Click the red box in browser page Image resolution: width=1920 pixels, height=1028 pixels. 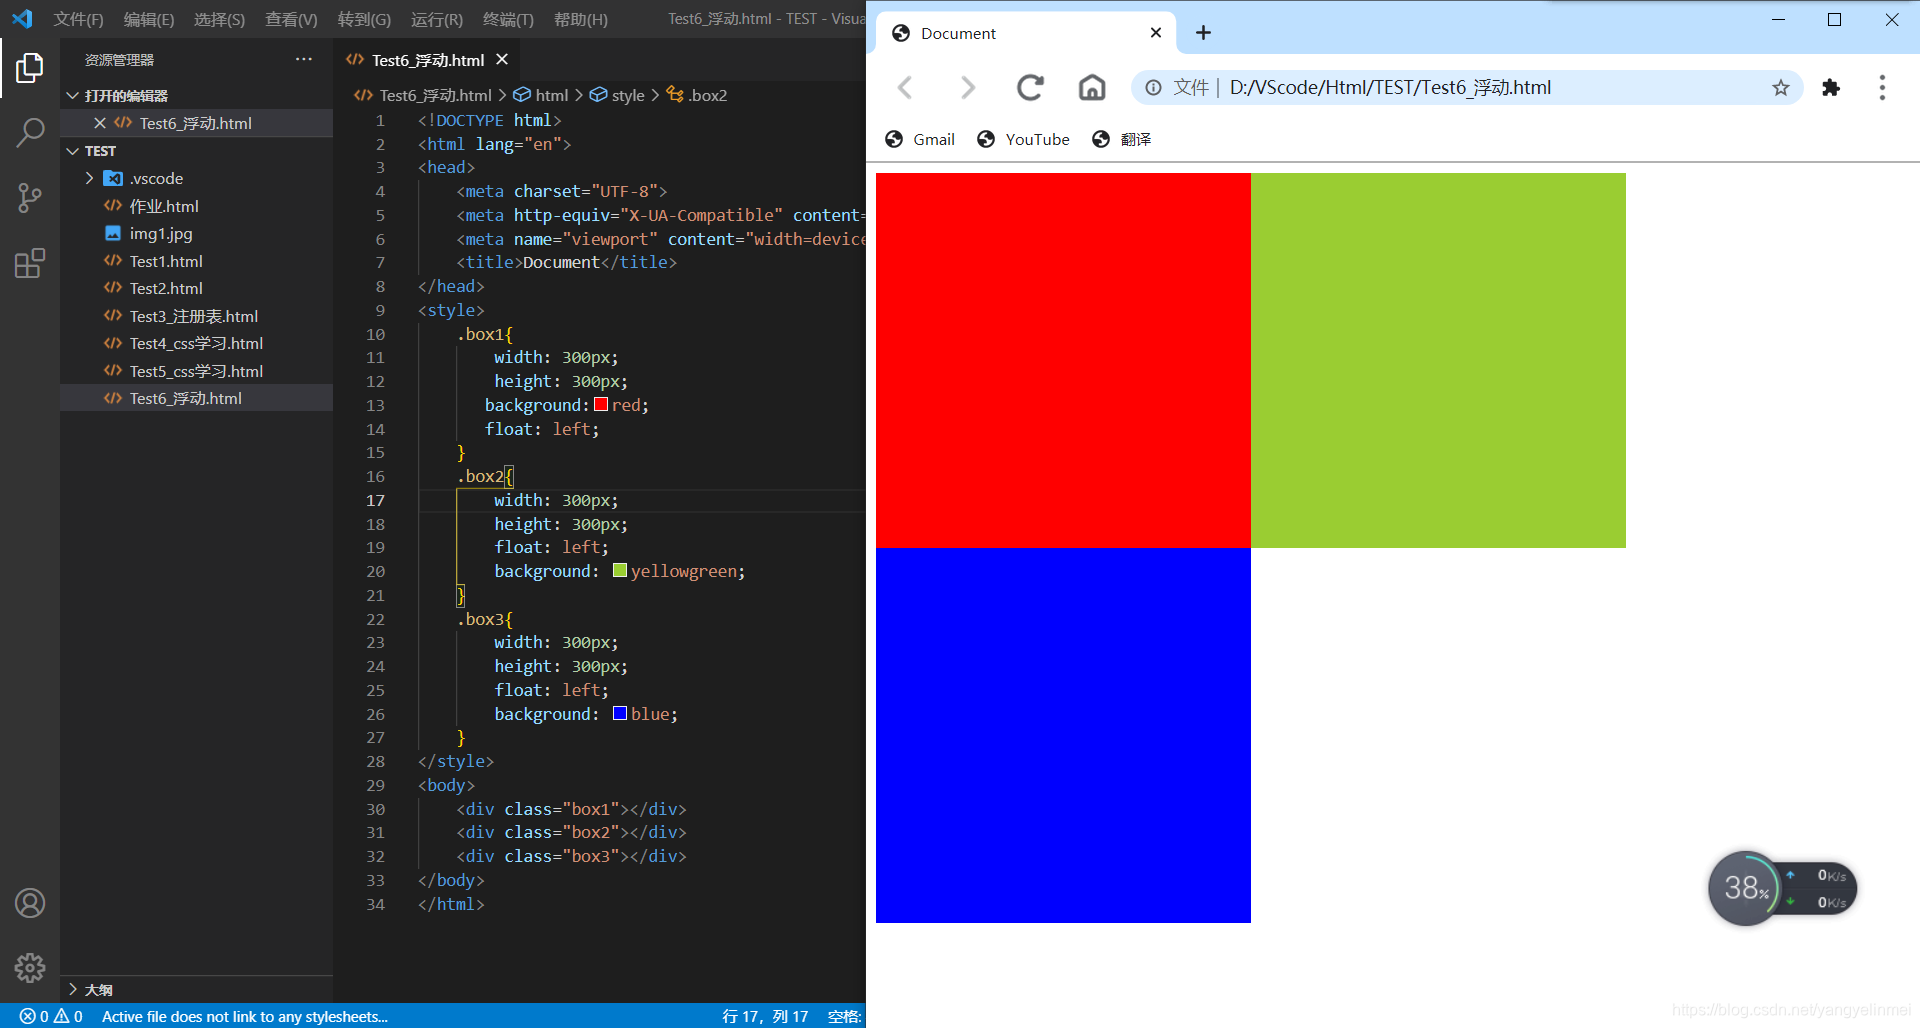[1063, 360]
